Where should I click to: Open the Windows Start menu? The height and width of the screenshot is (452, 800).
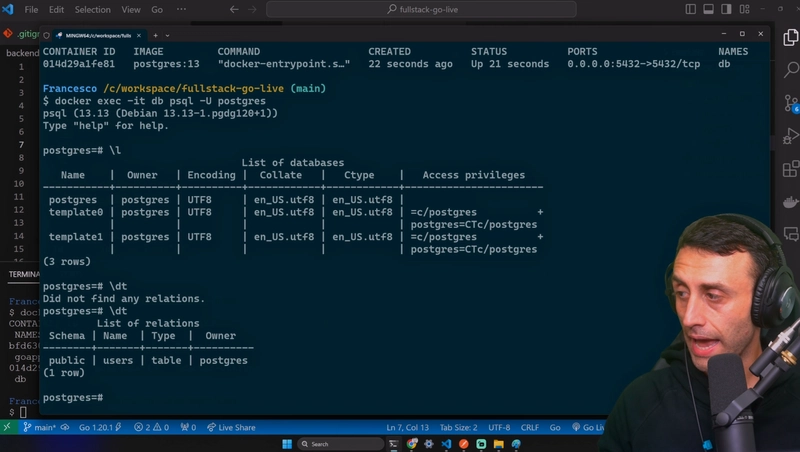point(287,444)
